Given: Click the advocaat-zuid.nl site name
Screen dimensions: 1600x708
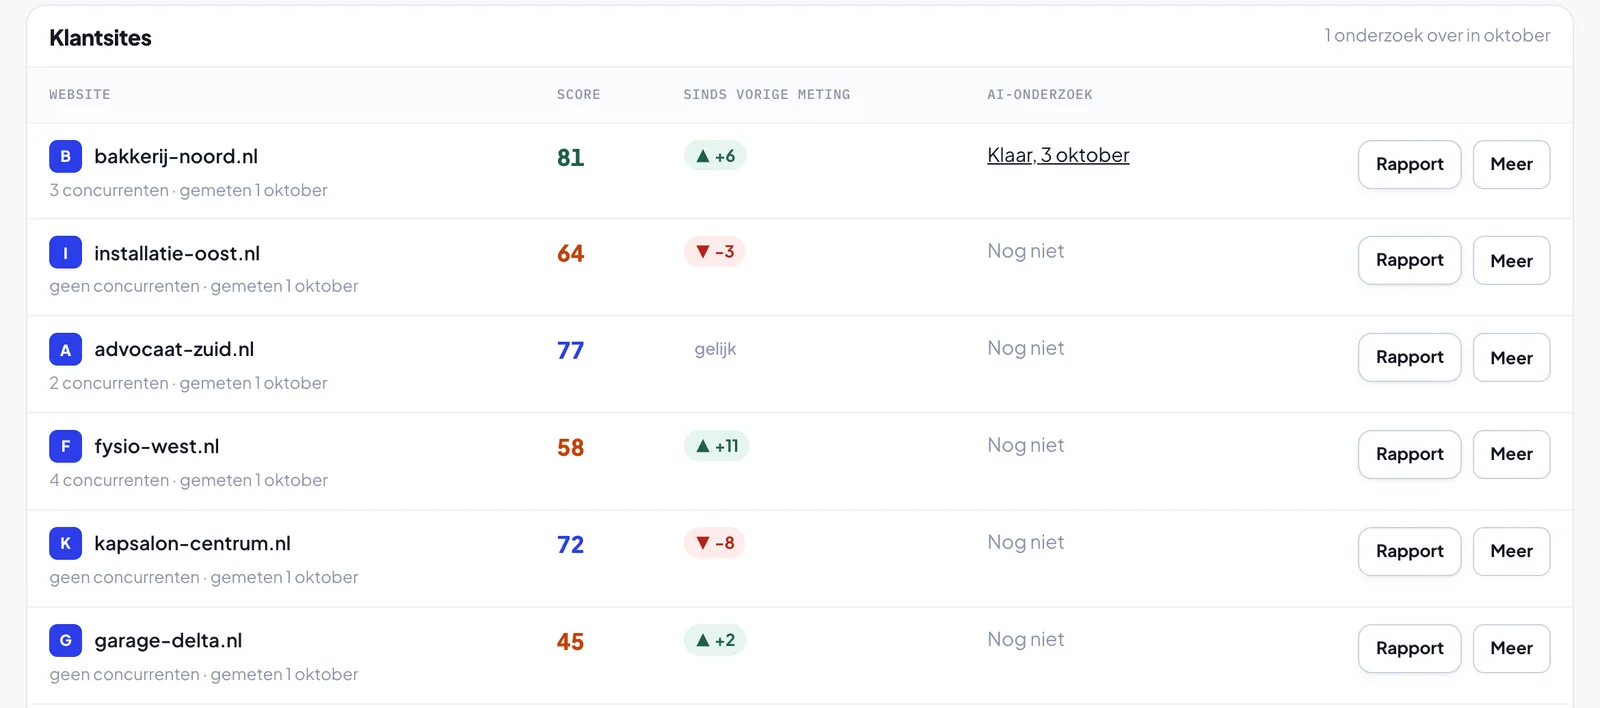Looking at the screenshot, I should [174, 349].
